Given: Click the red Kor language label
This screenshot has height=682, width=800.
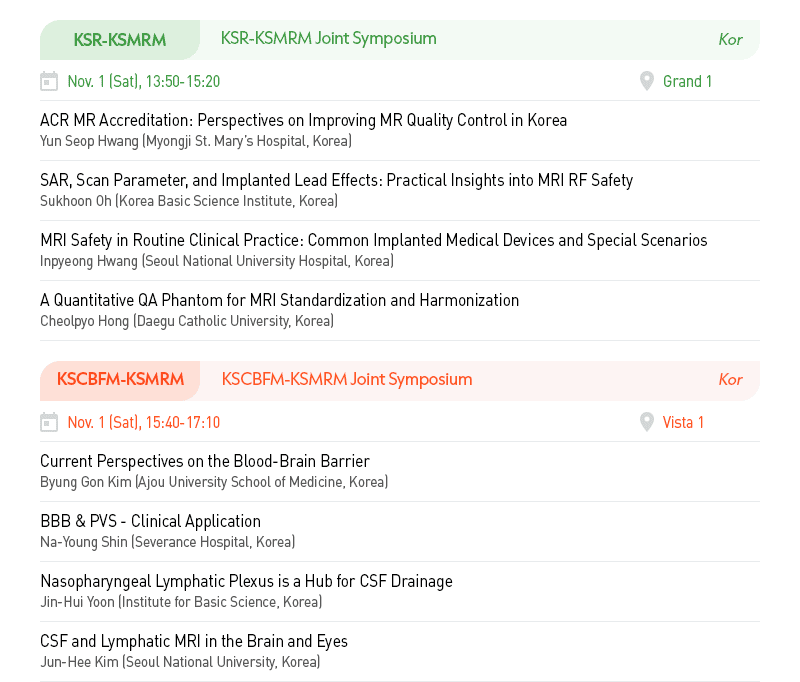Looking at the screenshot, I should pos(730,380).
